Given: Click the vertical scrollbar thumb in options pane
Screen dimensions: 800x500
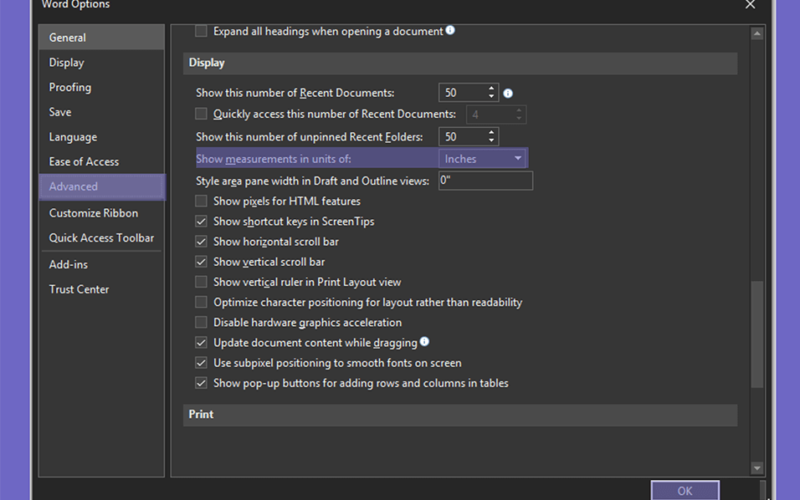Looking at the screenshot, I should (x=757, y=334).
